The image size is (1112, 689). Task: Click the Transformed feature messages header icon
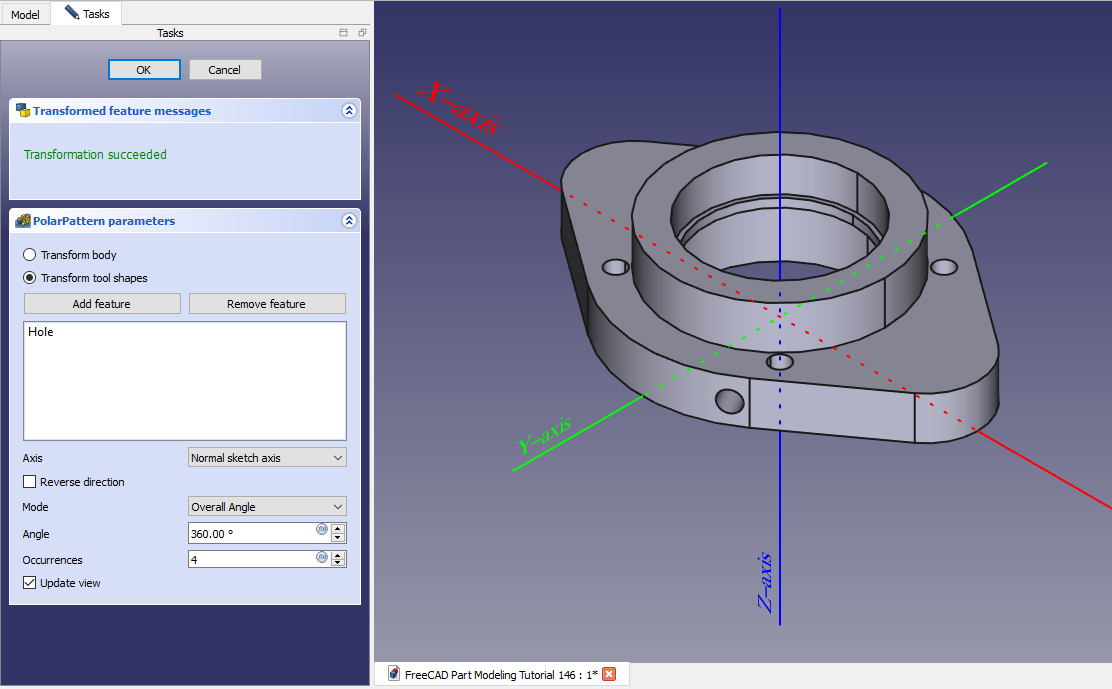(22, 111)
